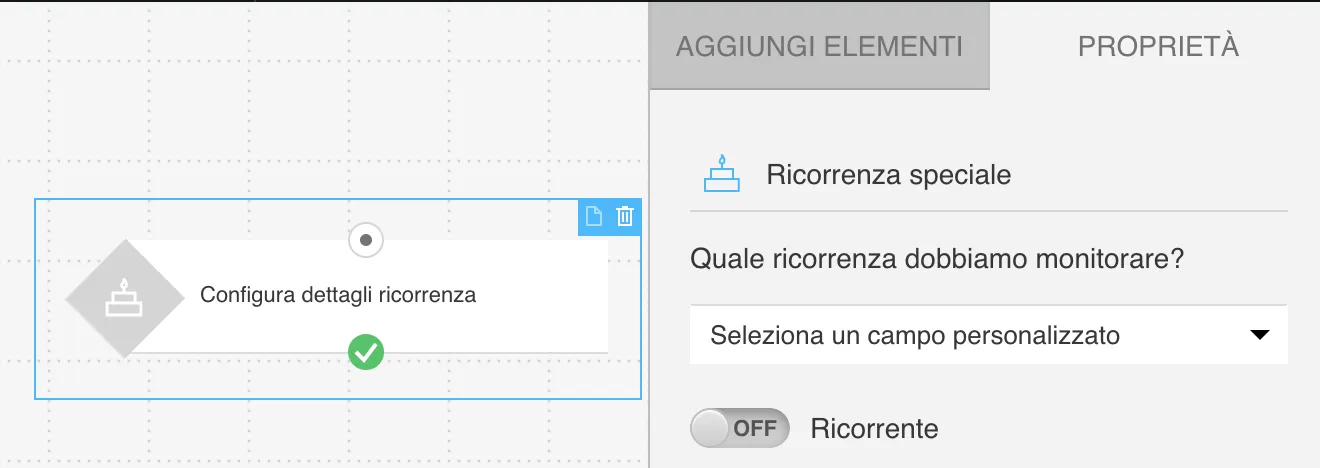1320x468 pixels.
Task: Open the PROPRIETÀ tab
Action: point(1158,46)
